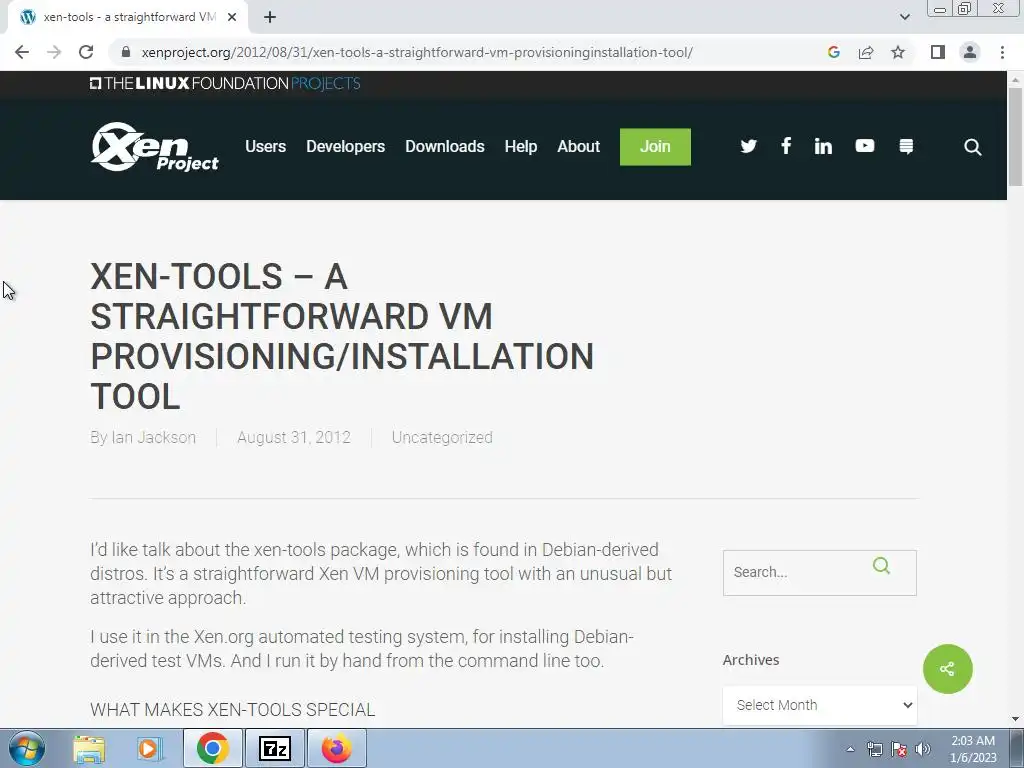The width and height of the screenshot is (1024, 768).
Task: Click the green Join button
Action: point(655,147)
